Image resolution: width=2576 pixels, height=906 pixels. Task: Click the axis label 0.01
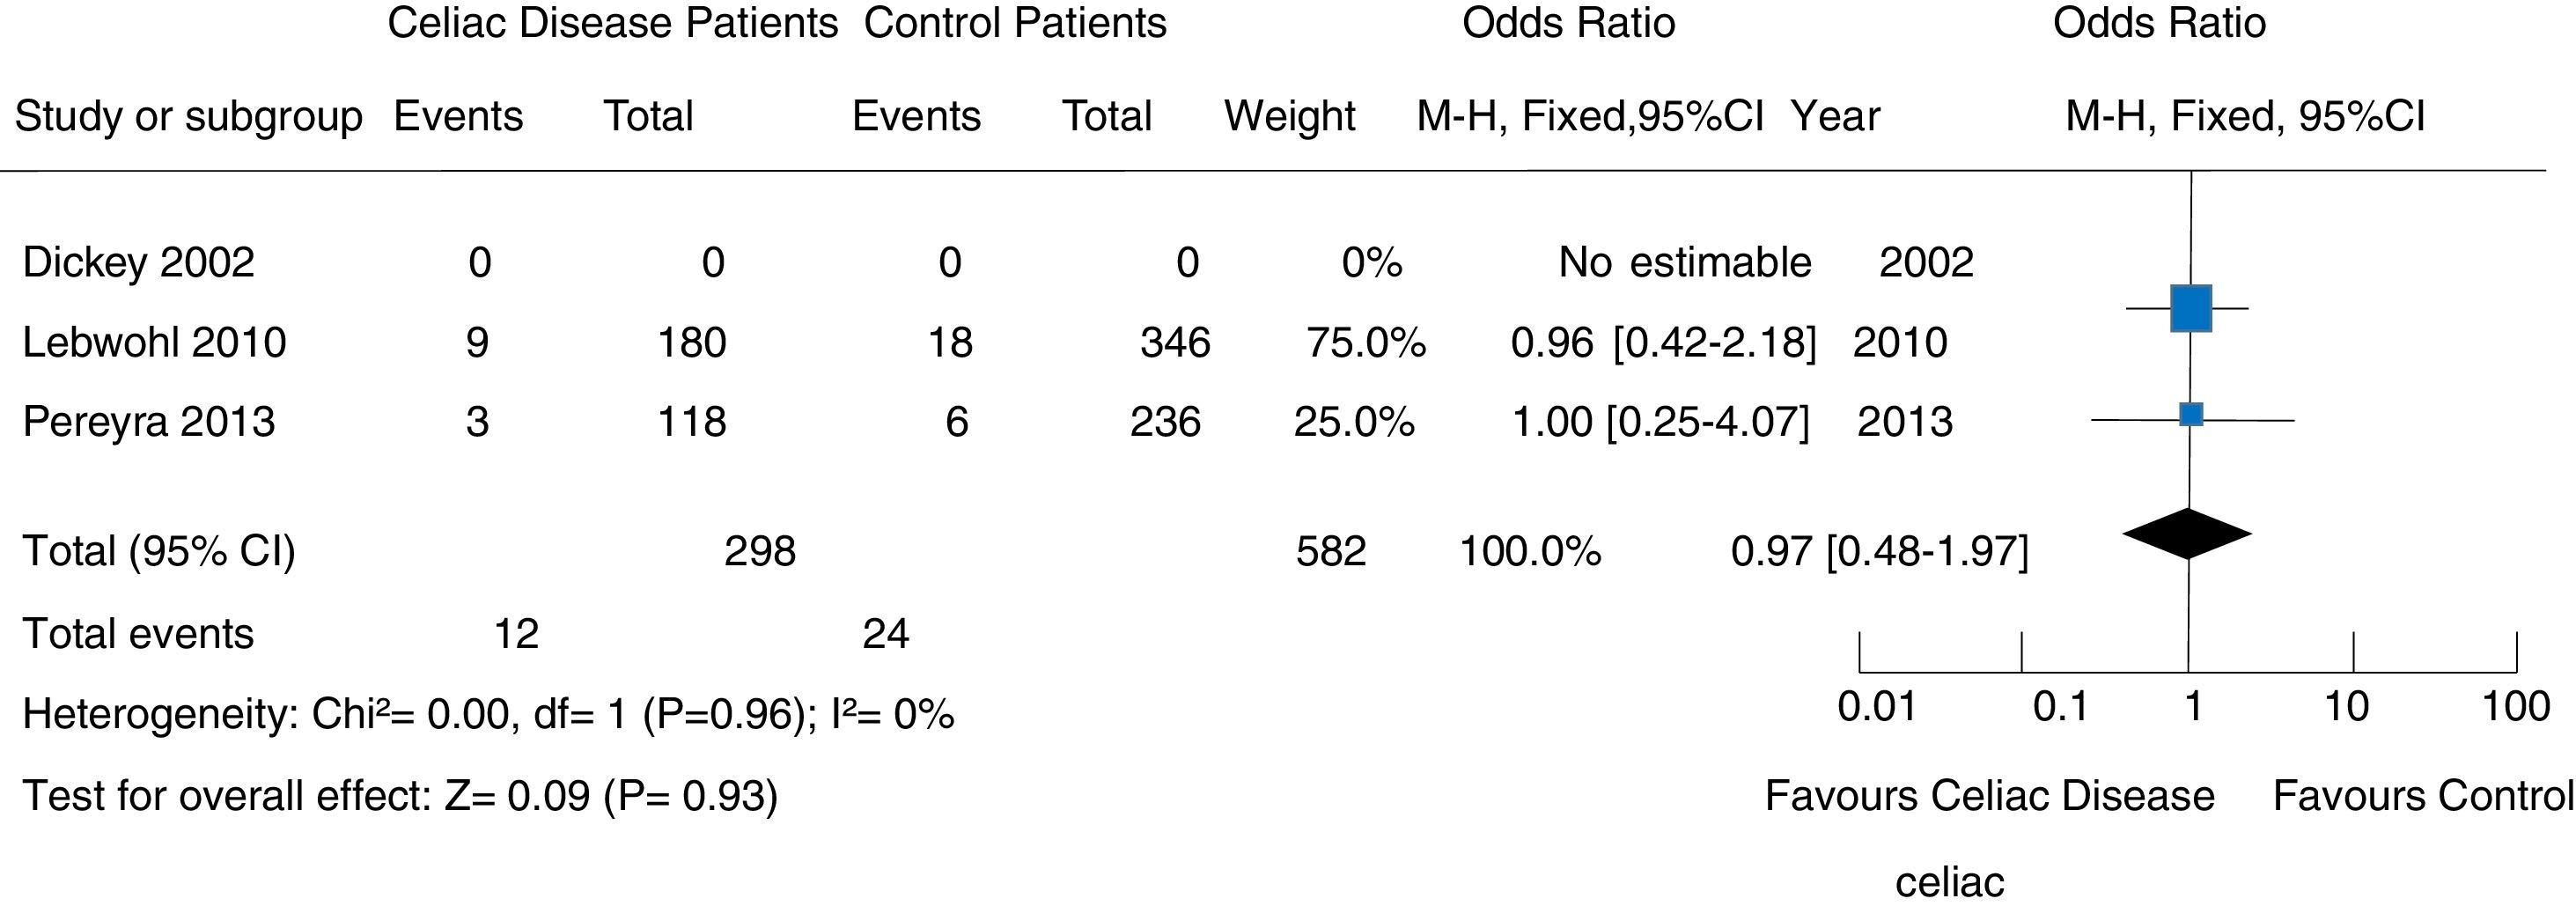coord(1876,707)
